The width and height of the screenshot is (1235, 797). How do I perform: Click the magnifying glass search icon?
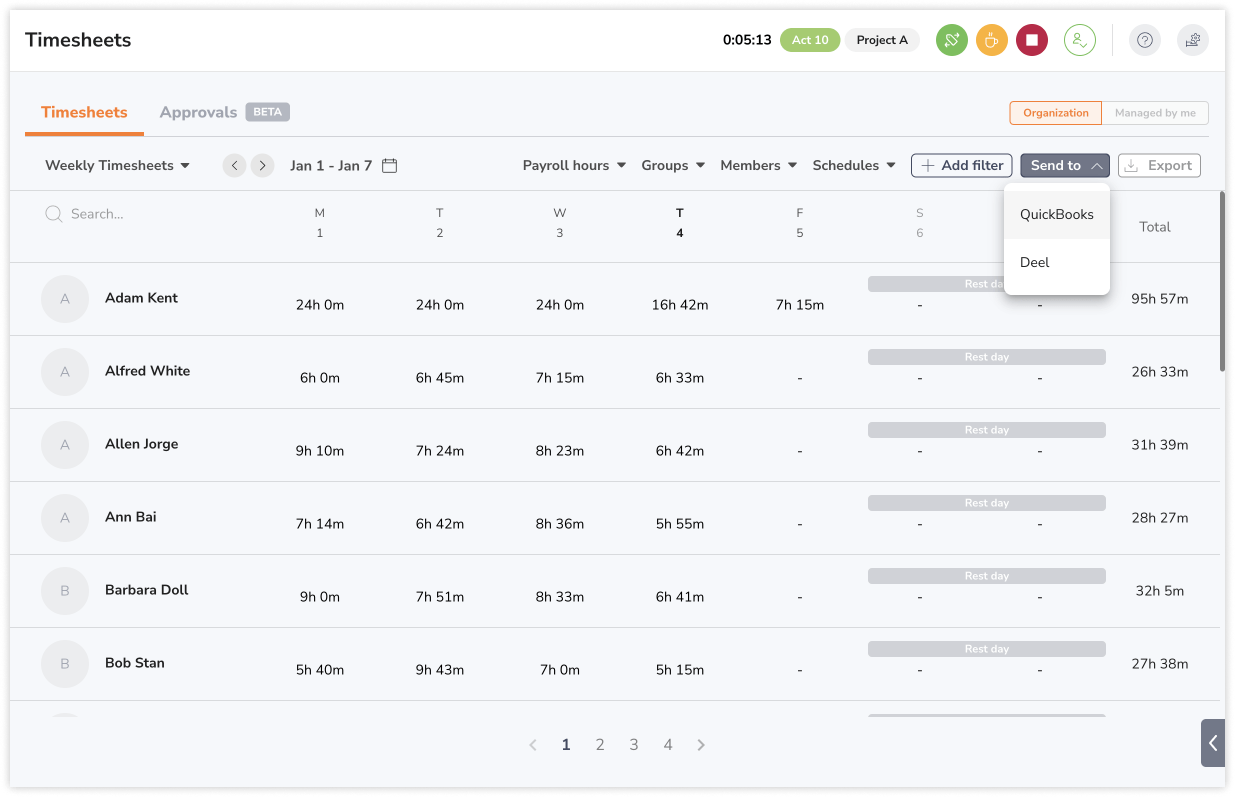point(53,213)
